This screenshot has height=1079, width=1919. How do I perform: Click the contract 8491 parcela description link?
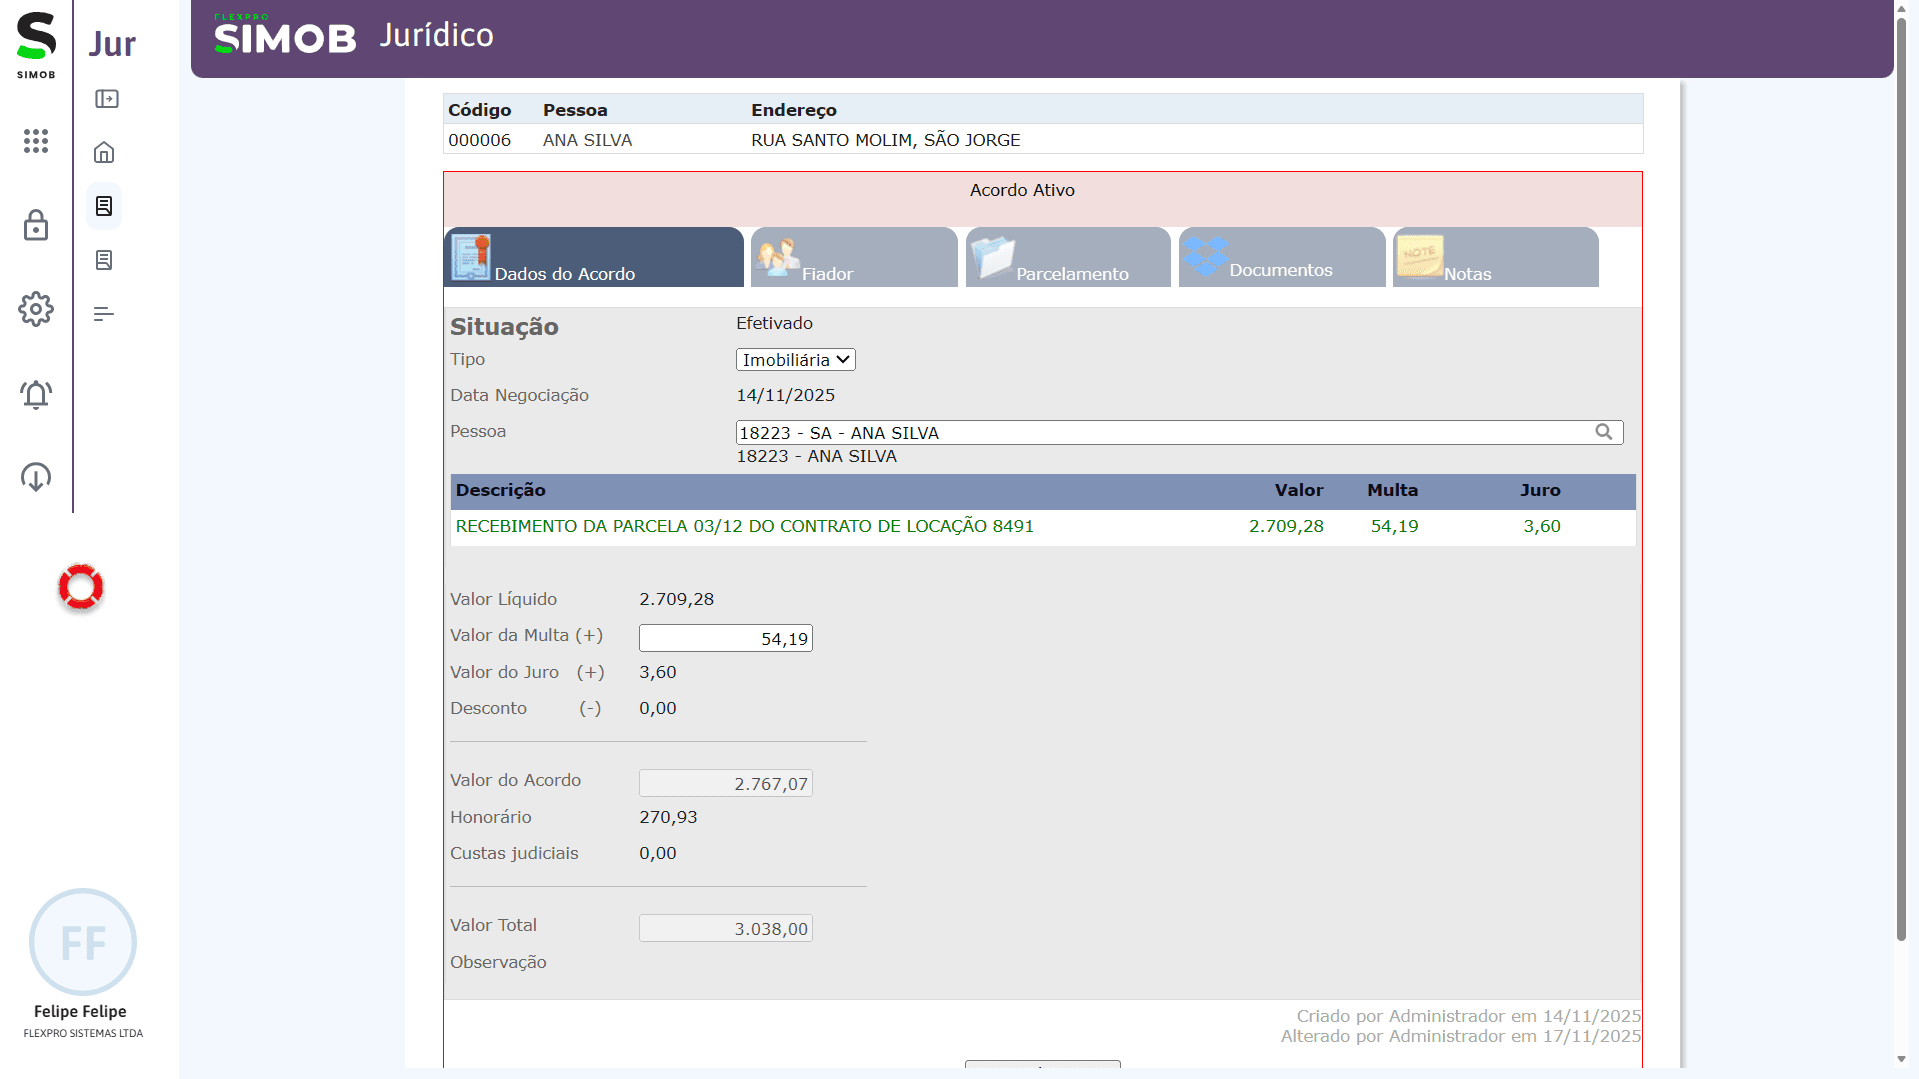coord(744,526)
